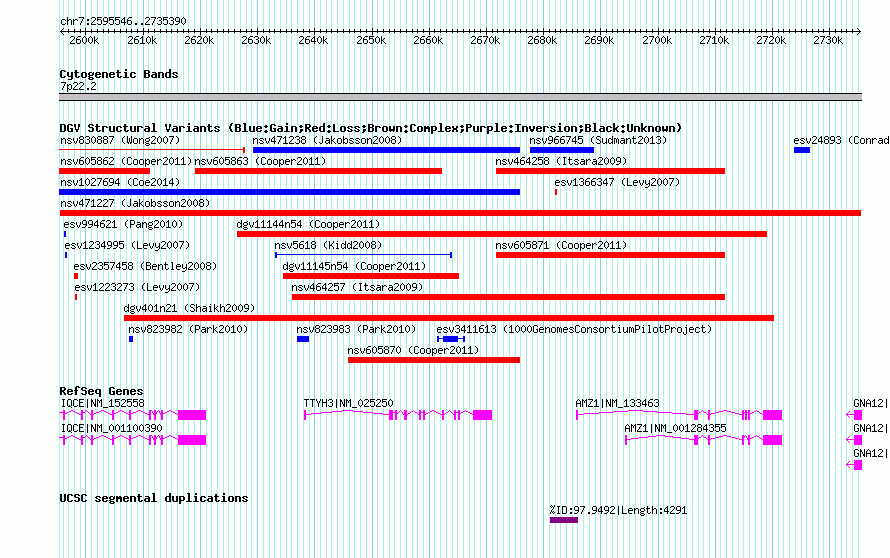Click the chr7:2595546..2735390 coordinate label
Screen dimensions: 890x558
123,22
